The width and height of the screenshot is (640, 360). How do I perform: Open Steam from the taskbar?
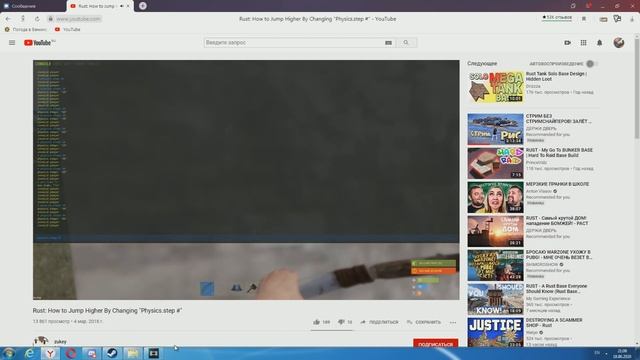coord(112,353)
